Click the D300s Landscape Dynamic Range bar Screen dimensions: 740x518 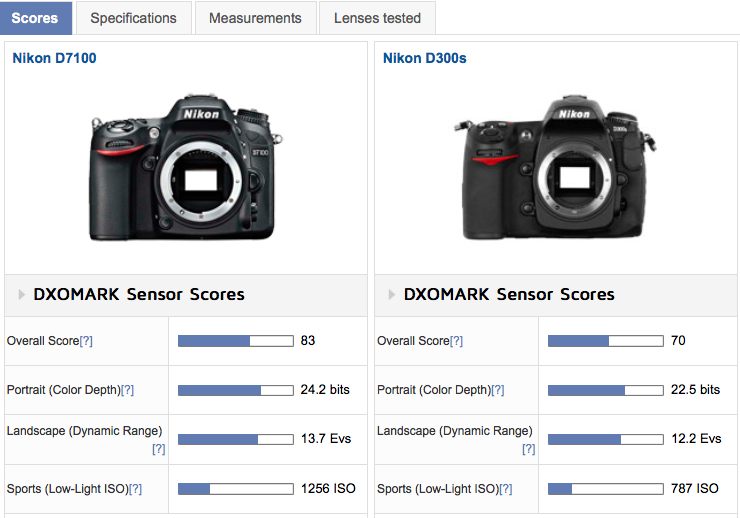[x=605, y=439]
